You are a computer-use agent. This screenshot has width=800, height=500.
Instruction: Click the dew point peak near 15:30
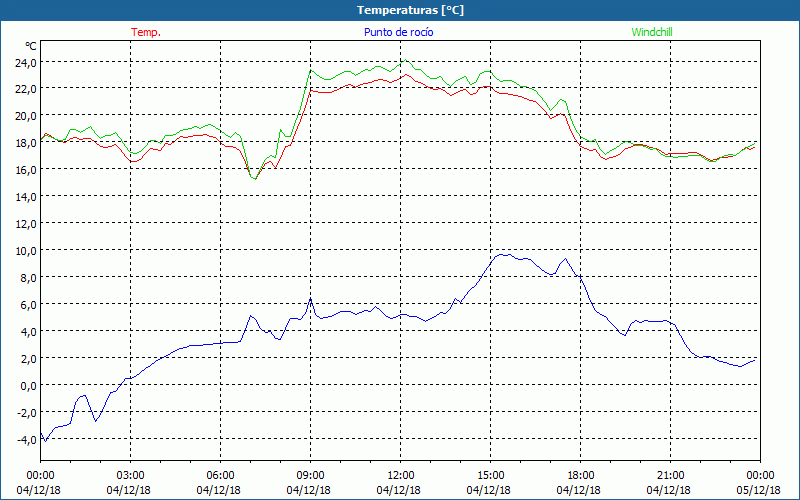click(x=504, y=255)
